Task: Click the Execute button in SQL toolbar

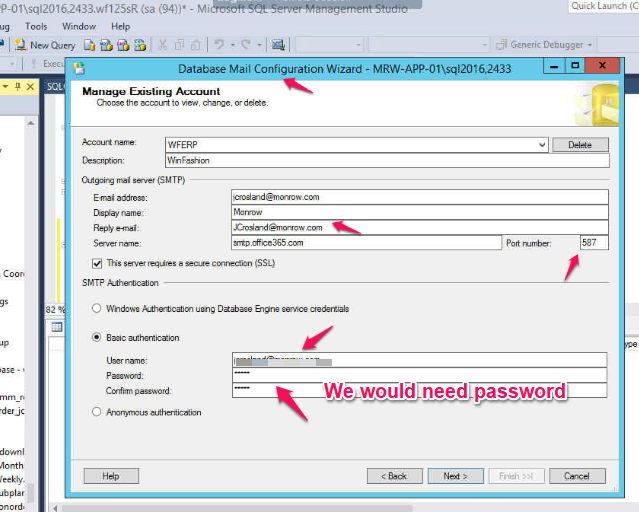Action: point(48,64)
